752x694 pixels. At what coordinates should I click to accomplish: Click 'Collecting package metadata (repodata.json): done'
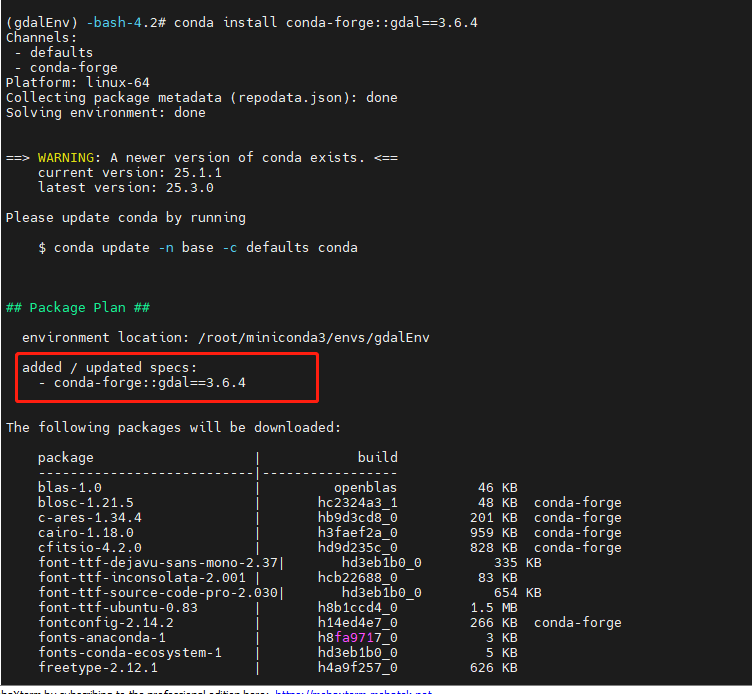201,97
